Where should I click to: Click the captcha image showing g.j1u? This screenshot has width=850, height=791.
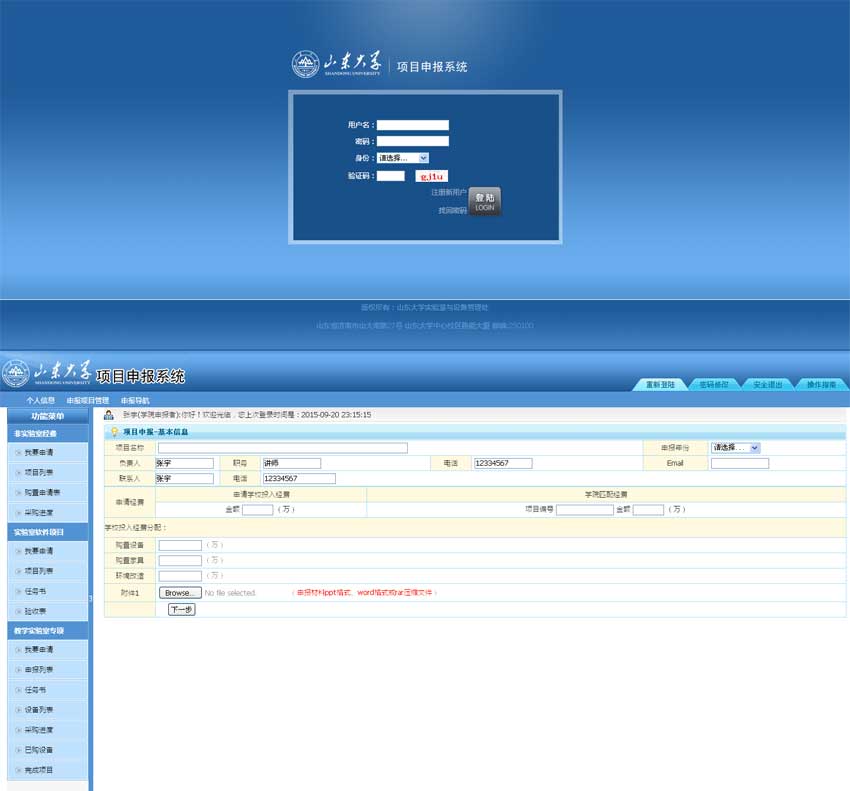tap(431, 176)
